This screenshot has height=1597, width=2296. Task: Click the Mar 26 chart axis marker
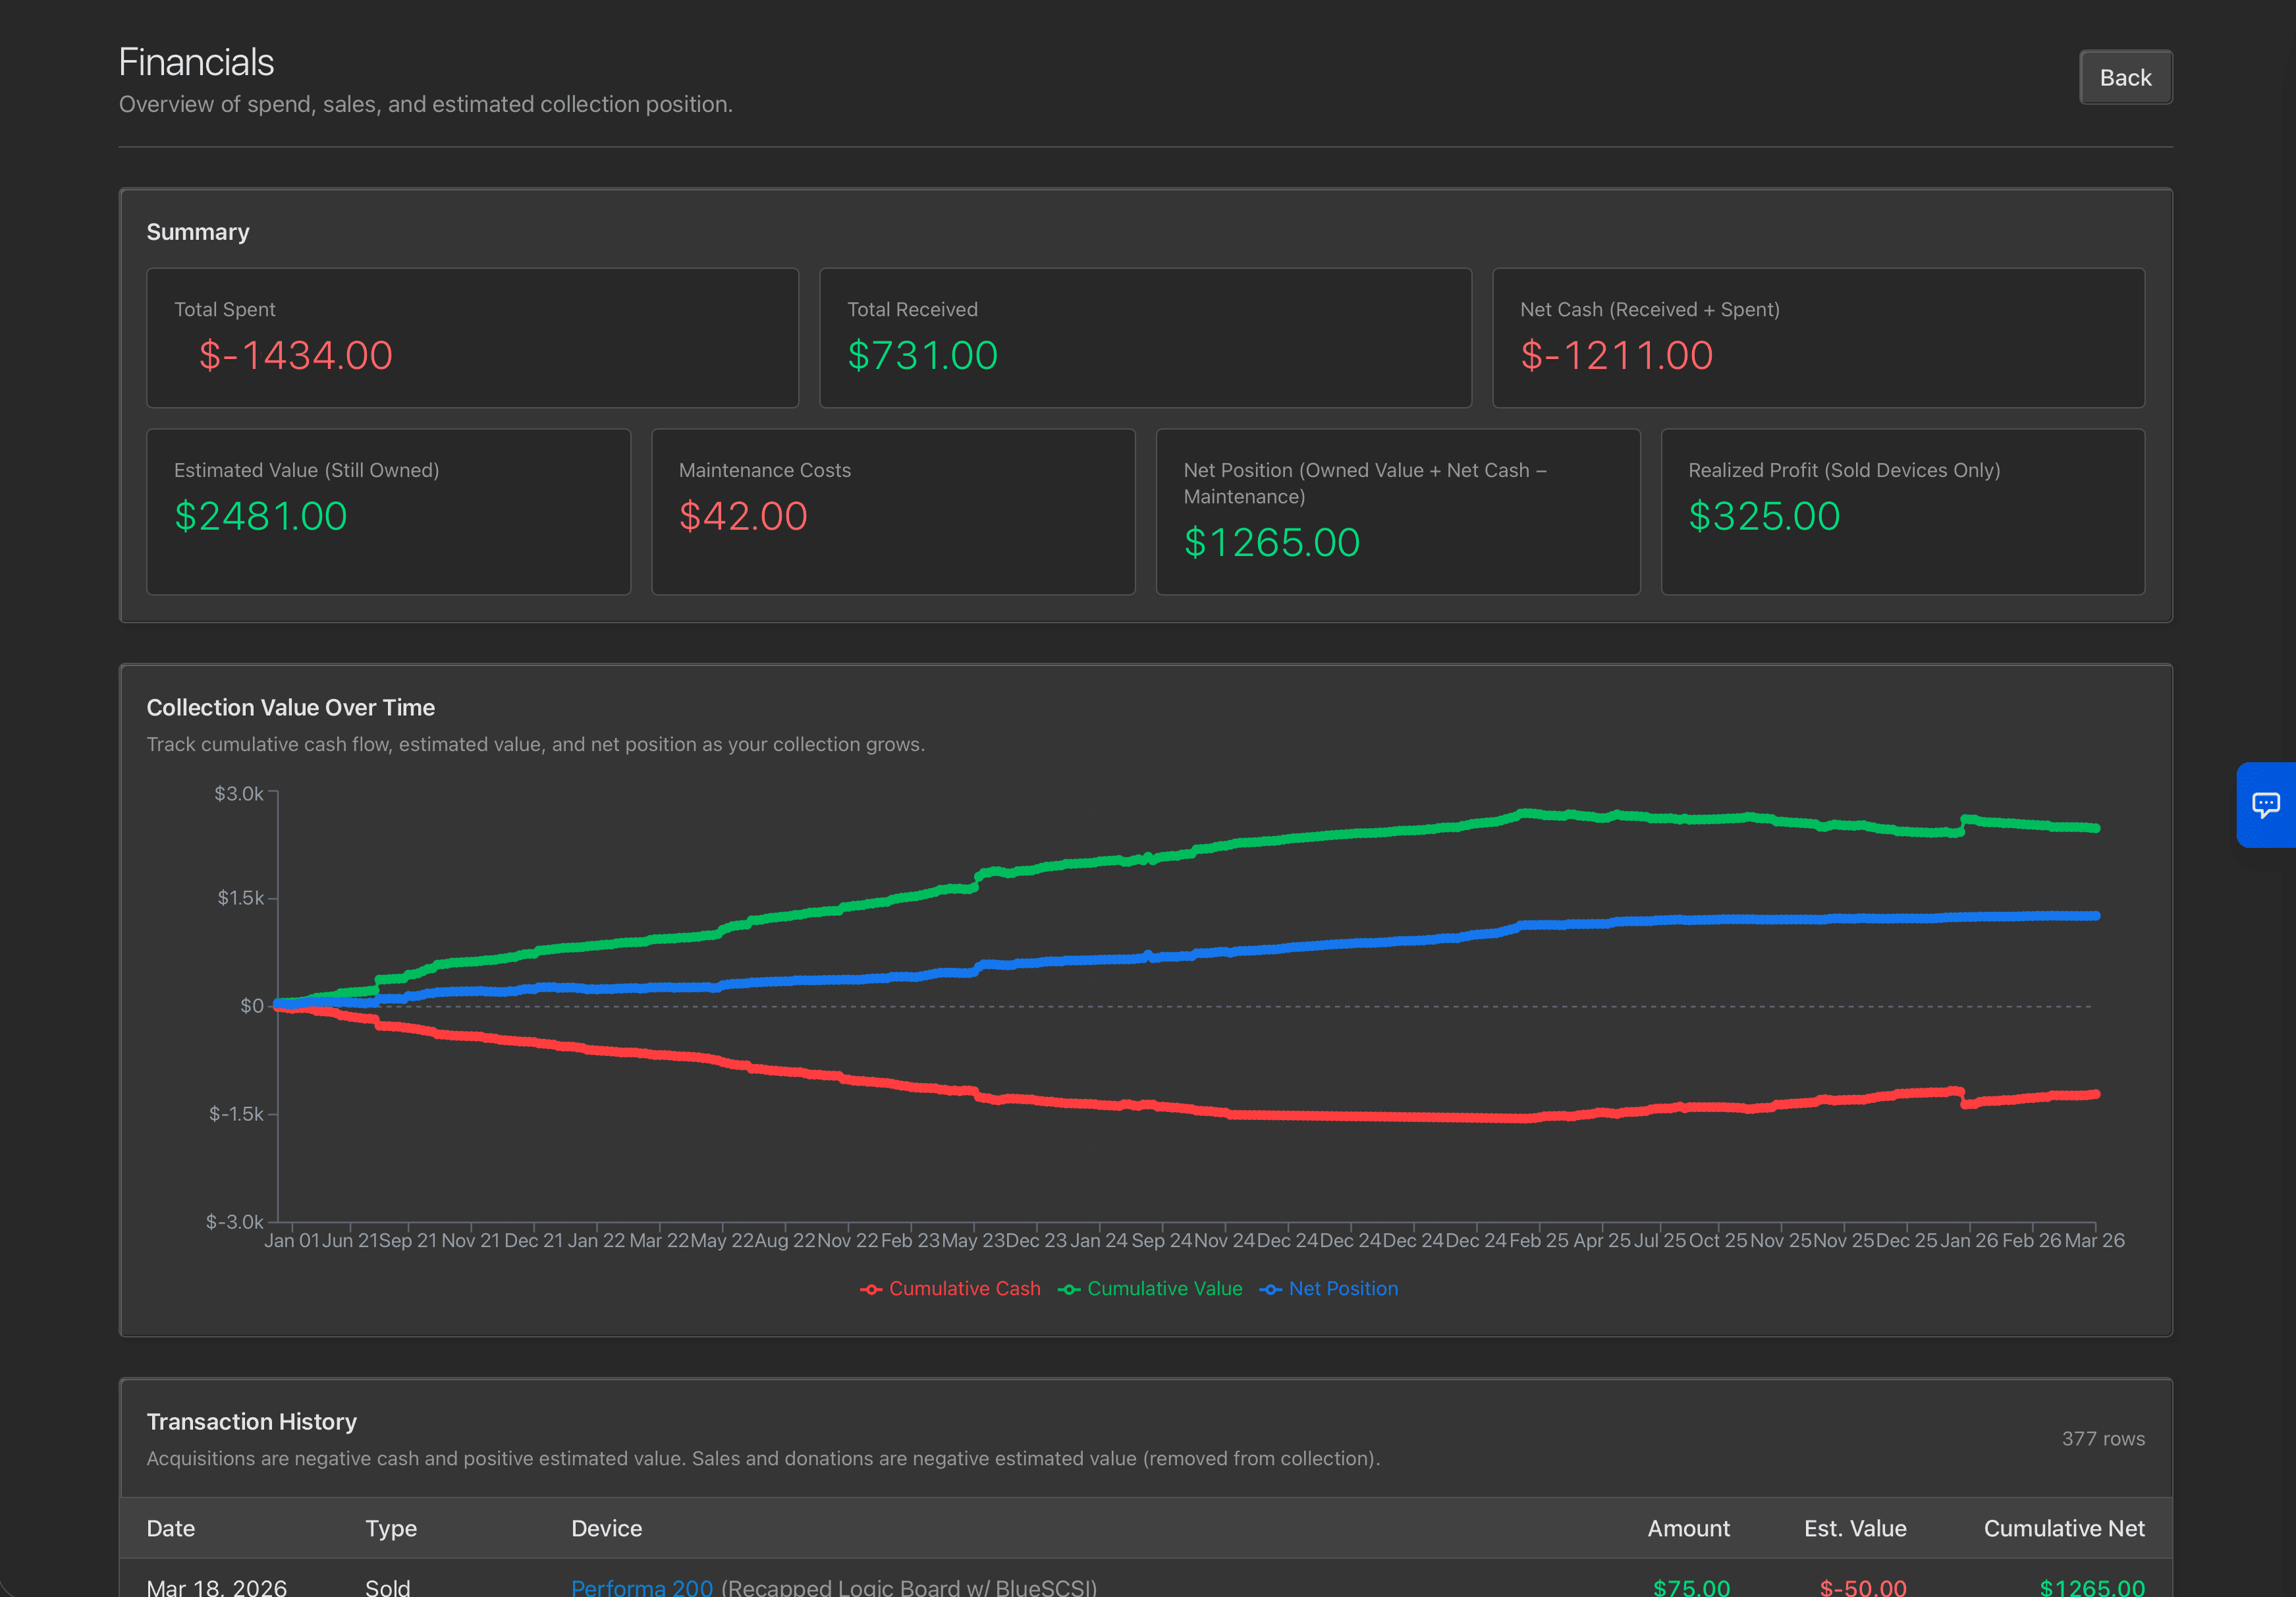pyautogui.click(x=2094, y=1240)
